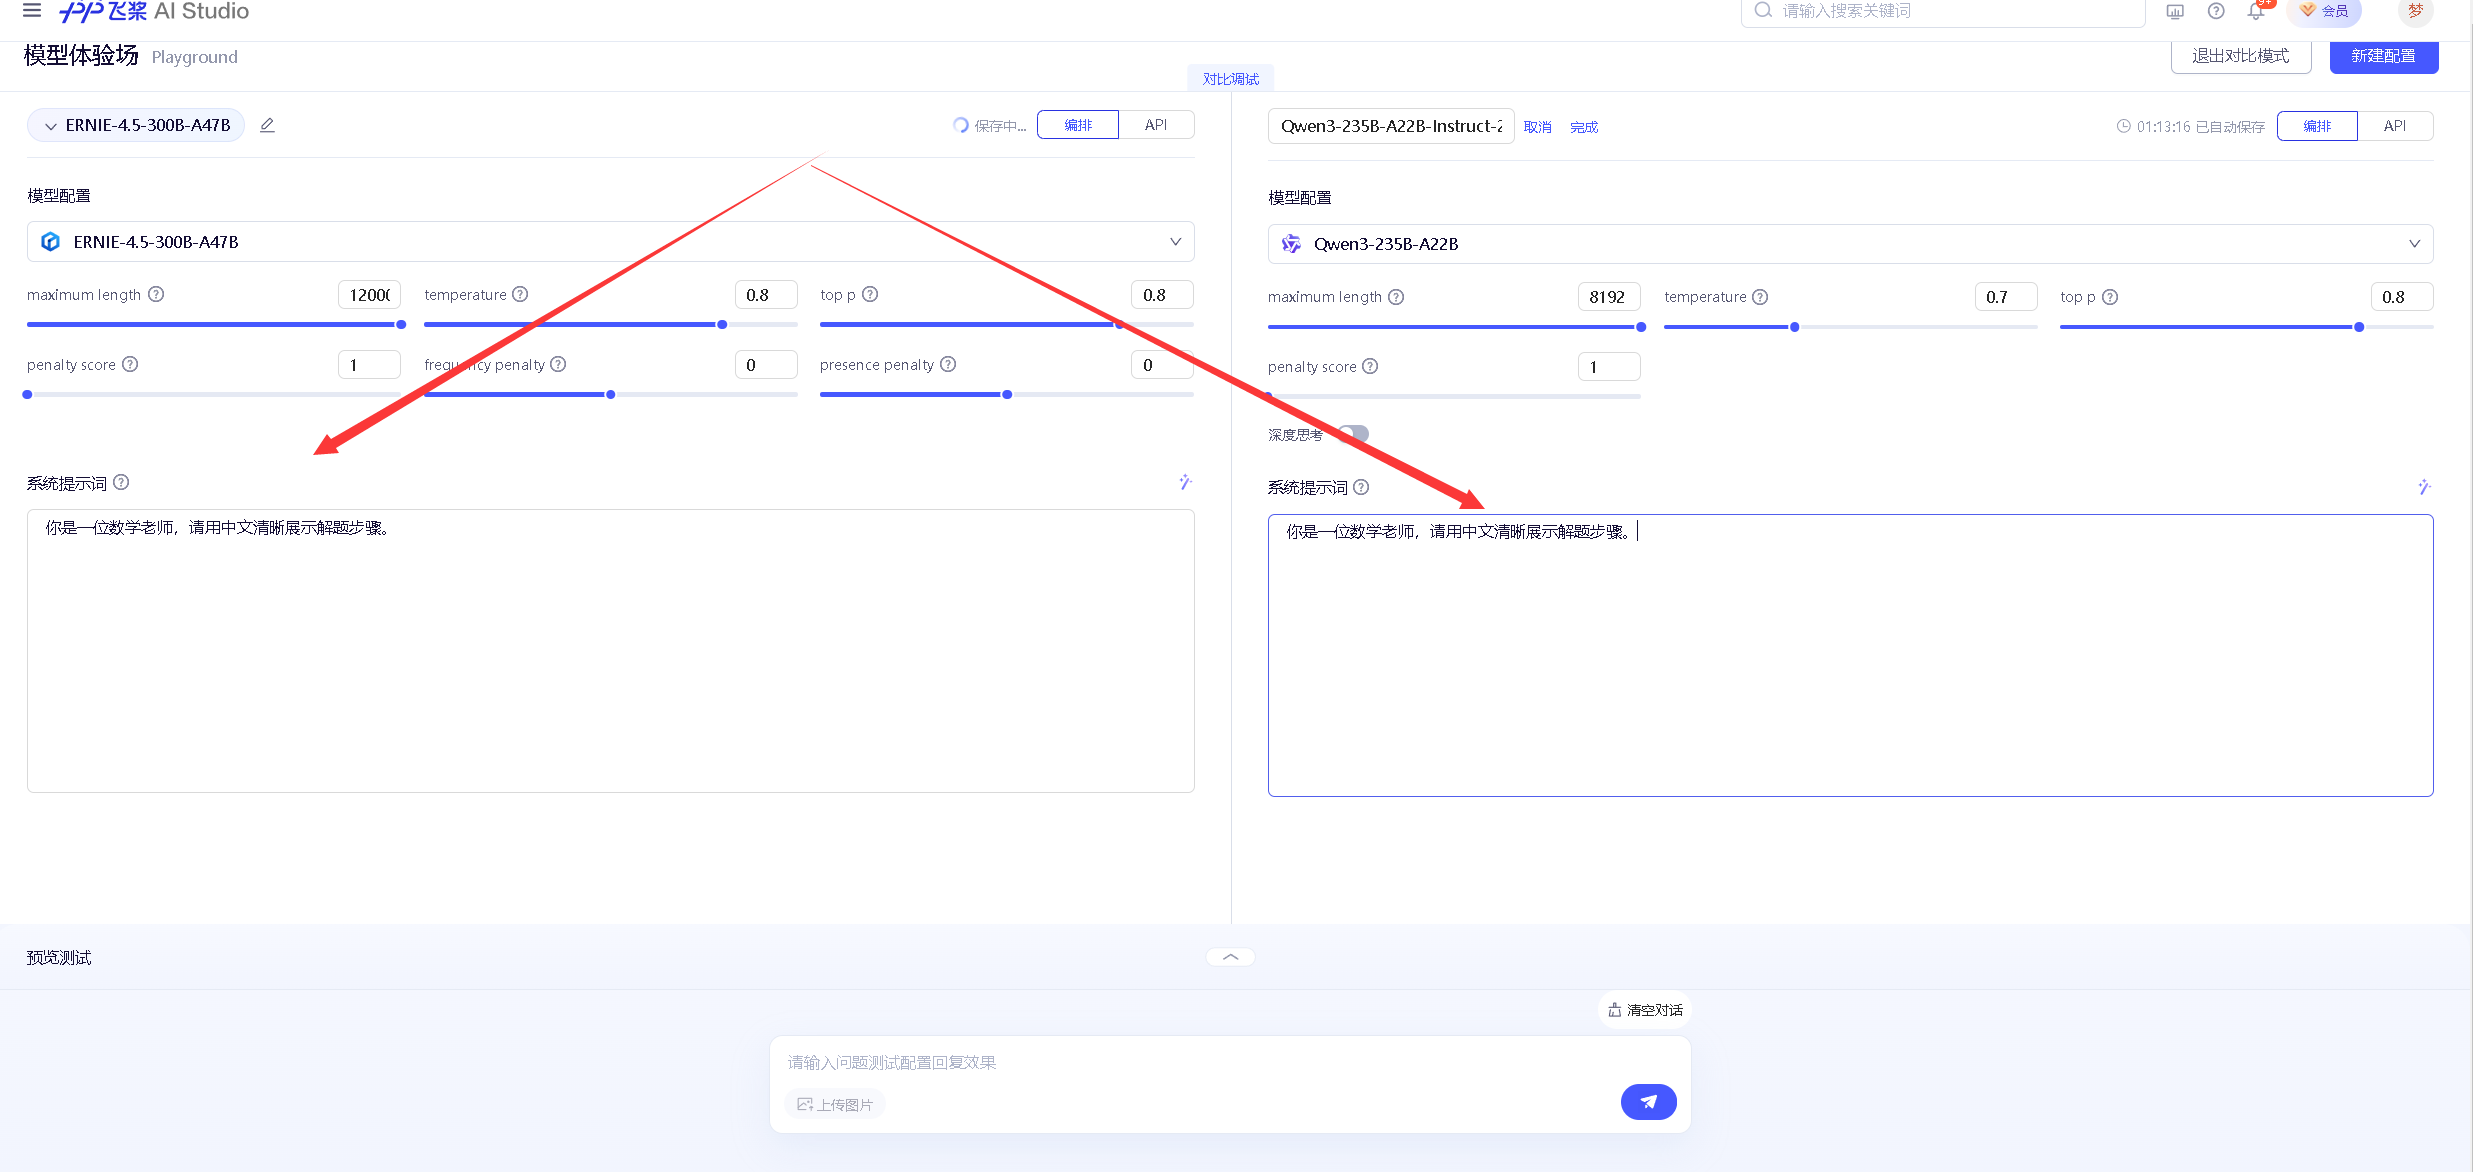Click the left temperature value 0.8 field
Screen dimensions: 2473x1172
[766, 295]
